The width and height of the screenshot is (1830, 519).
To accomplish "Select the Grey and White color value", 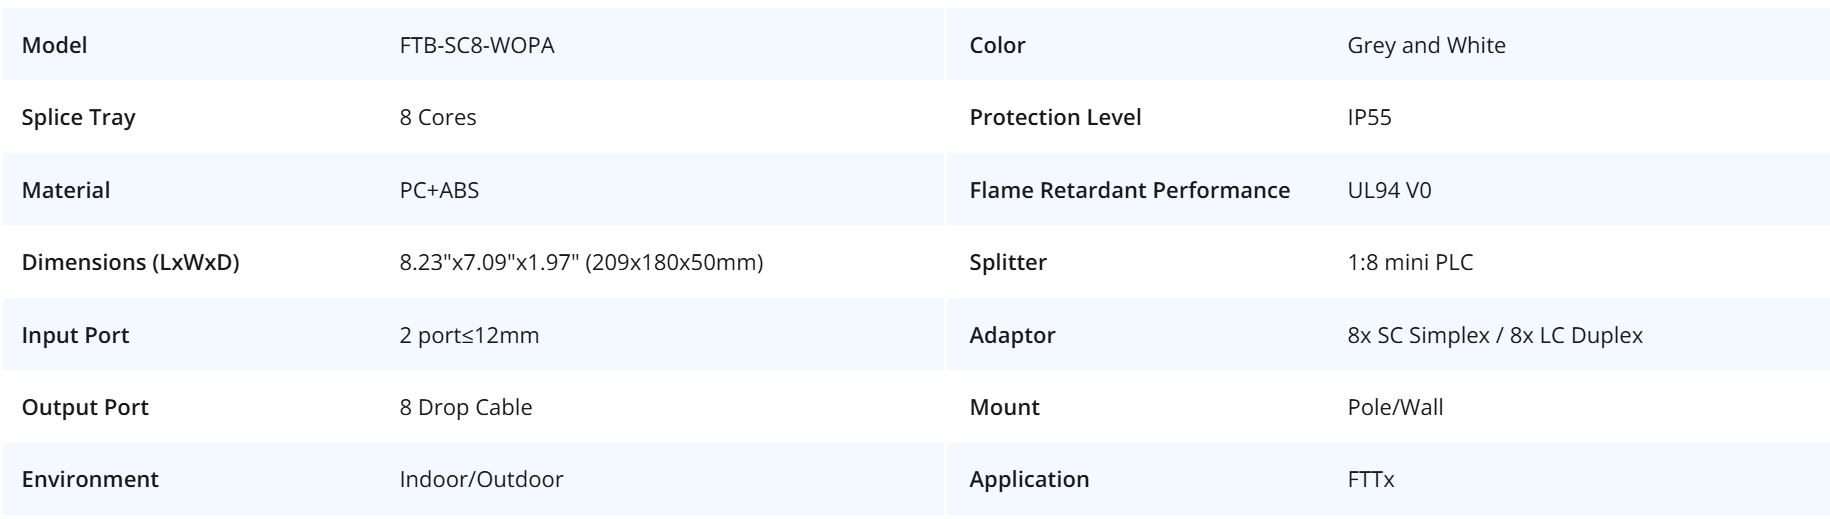I will pyautogui.click(x=1426, y=45).
